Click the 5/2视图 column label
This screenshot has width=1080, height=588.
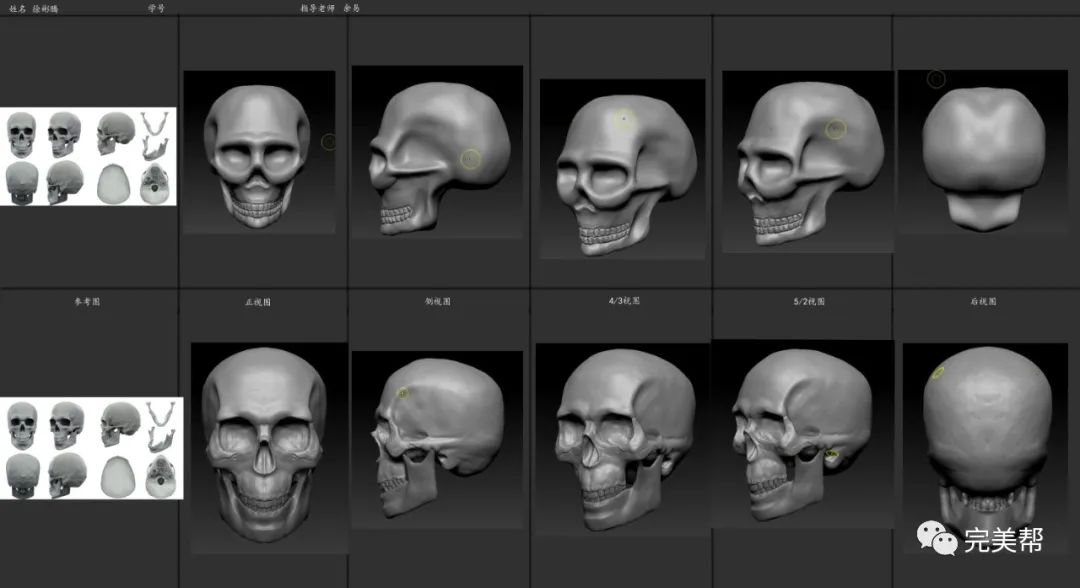pyautogui.click(x=809, y=301)
